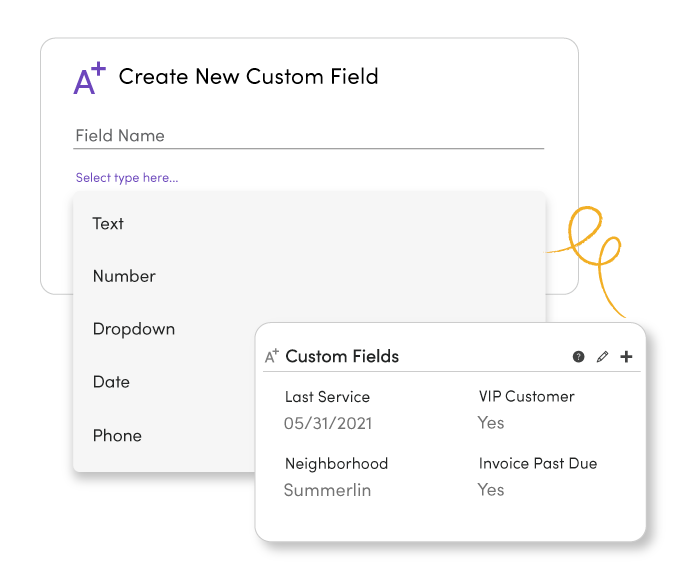
Task: Click the small A+ Custom Fields panel icon
Action: coord(272,357)
